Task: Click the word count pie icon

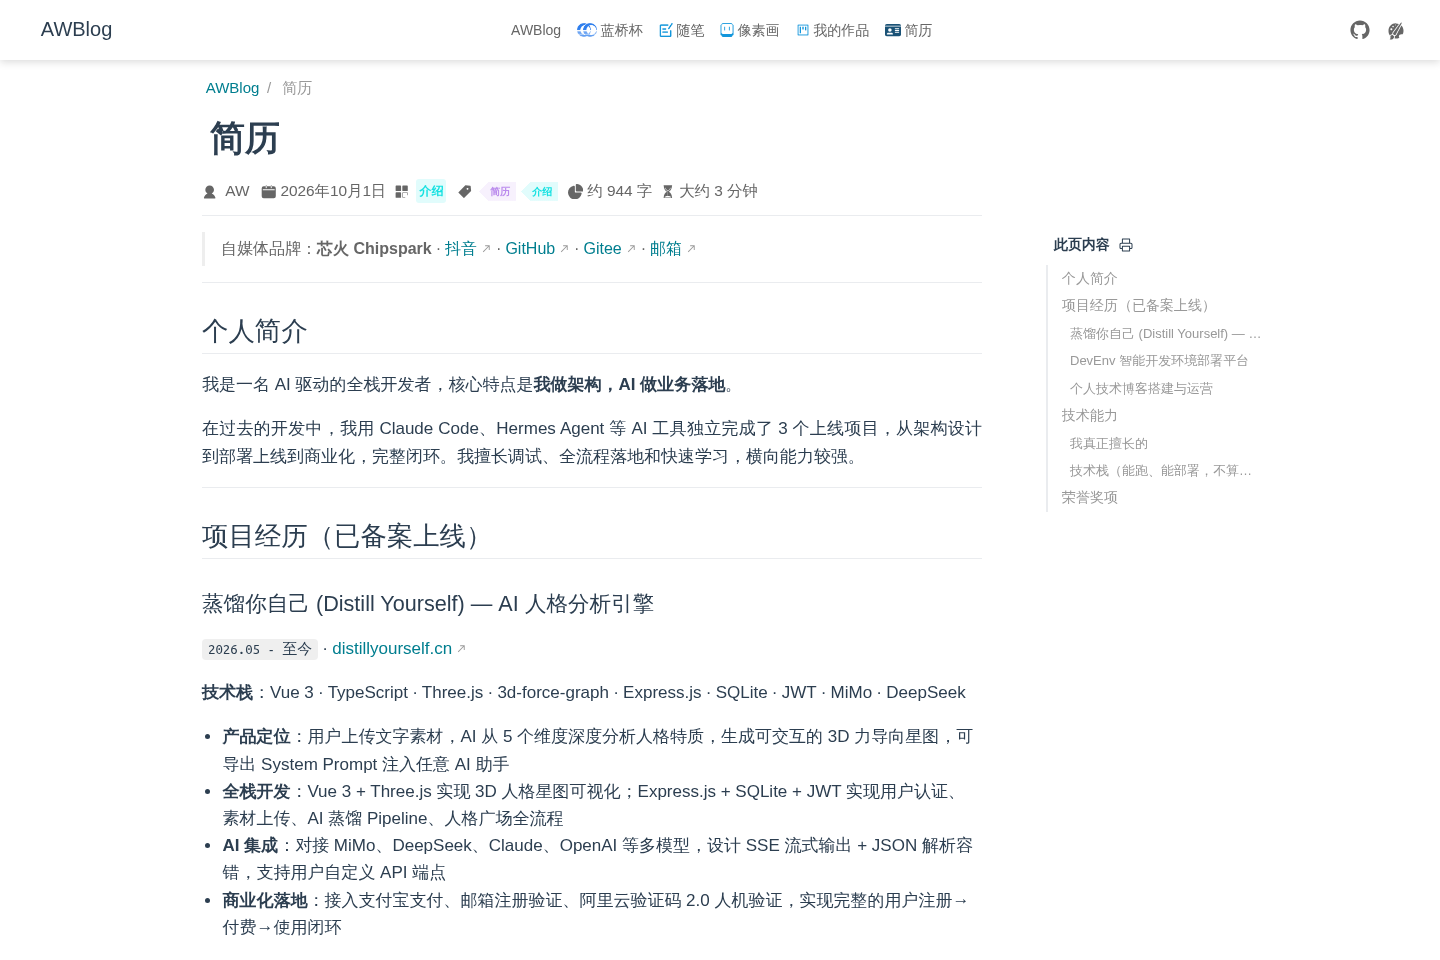Action: (x=575, y=191)
